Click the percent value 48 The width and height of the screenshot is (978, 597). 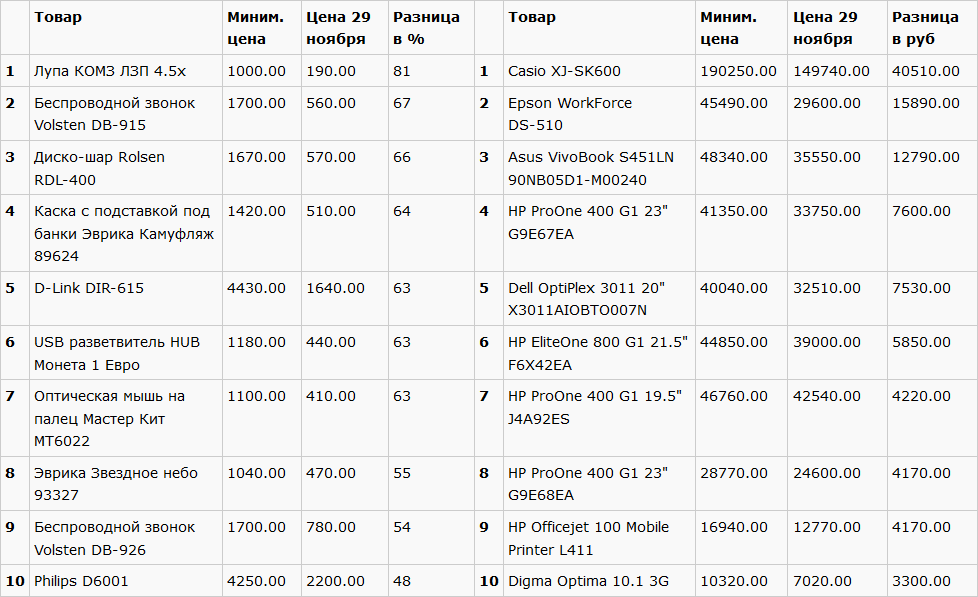402,581
